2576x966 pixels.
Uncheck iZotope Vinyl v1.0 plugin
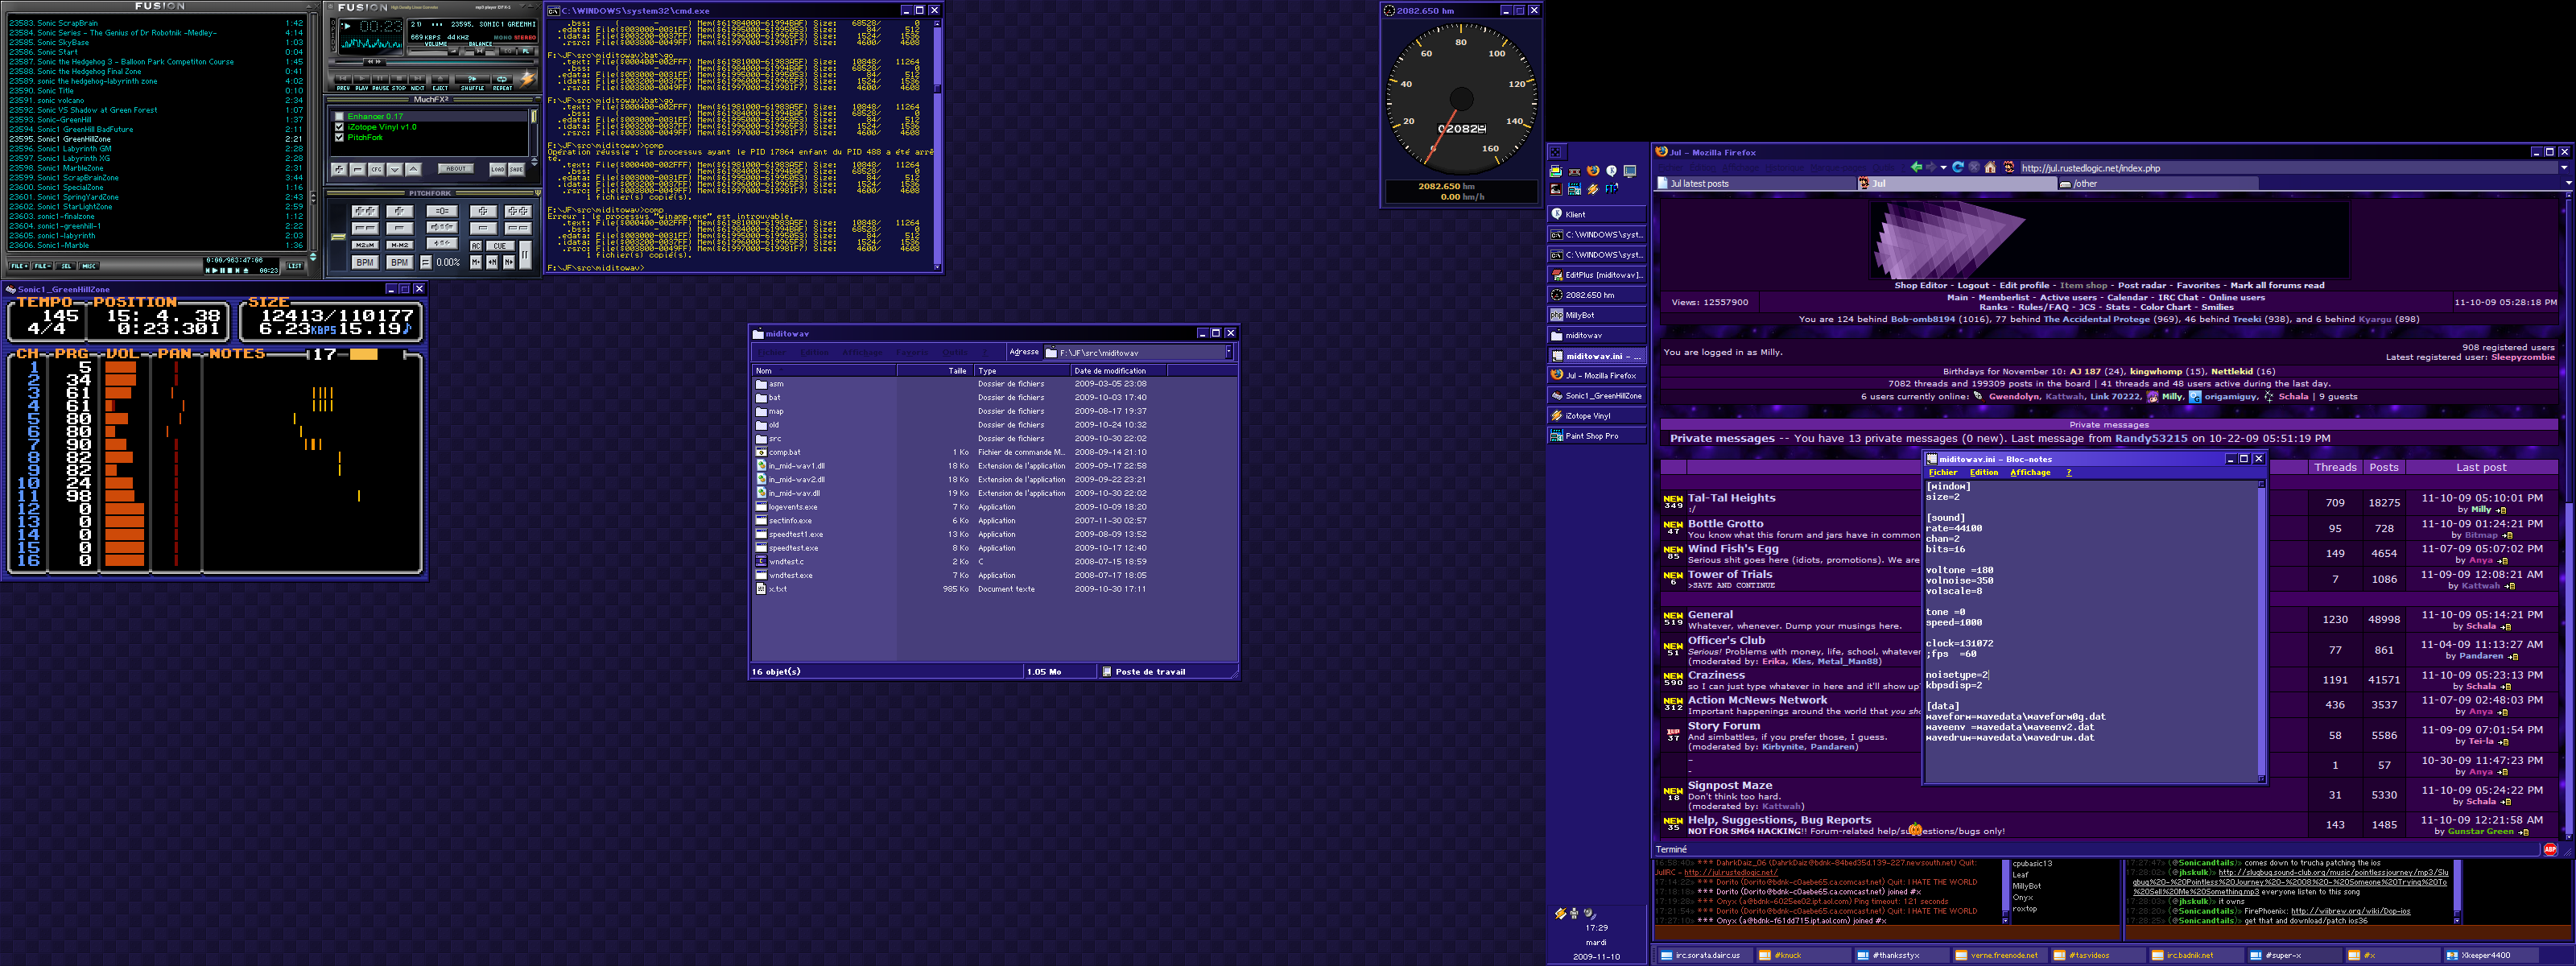[x=340, y=127]
